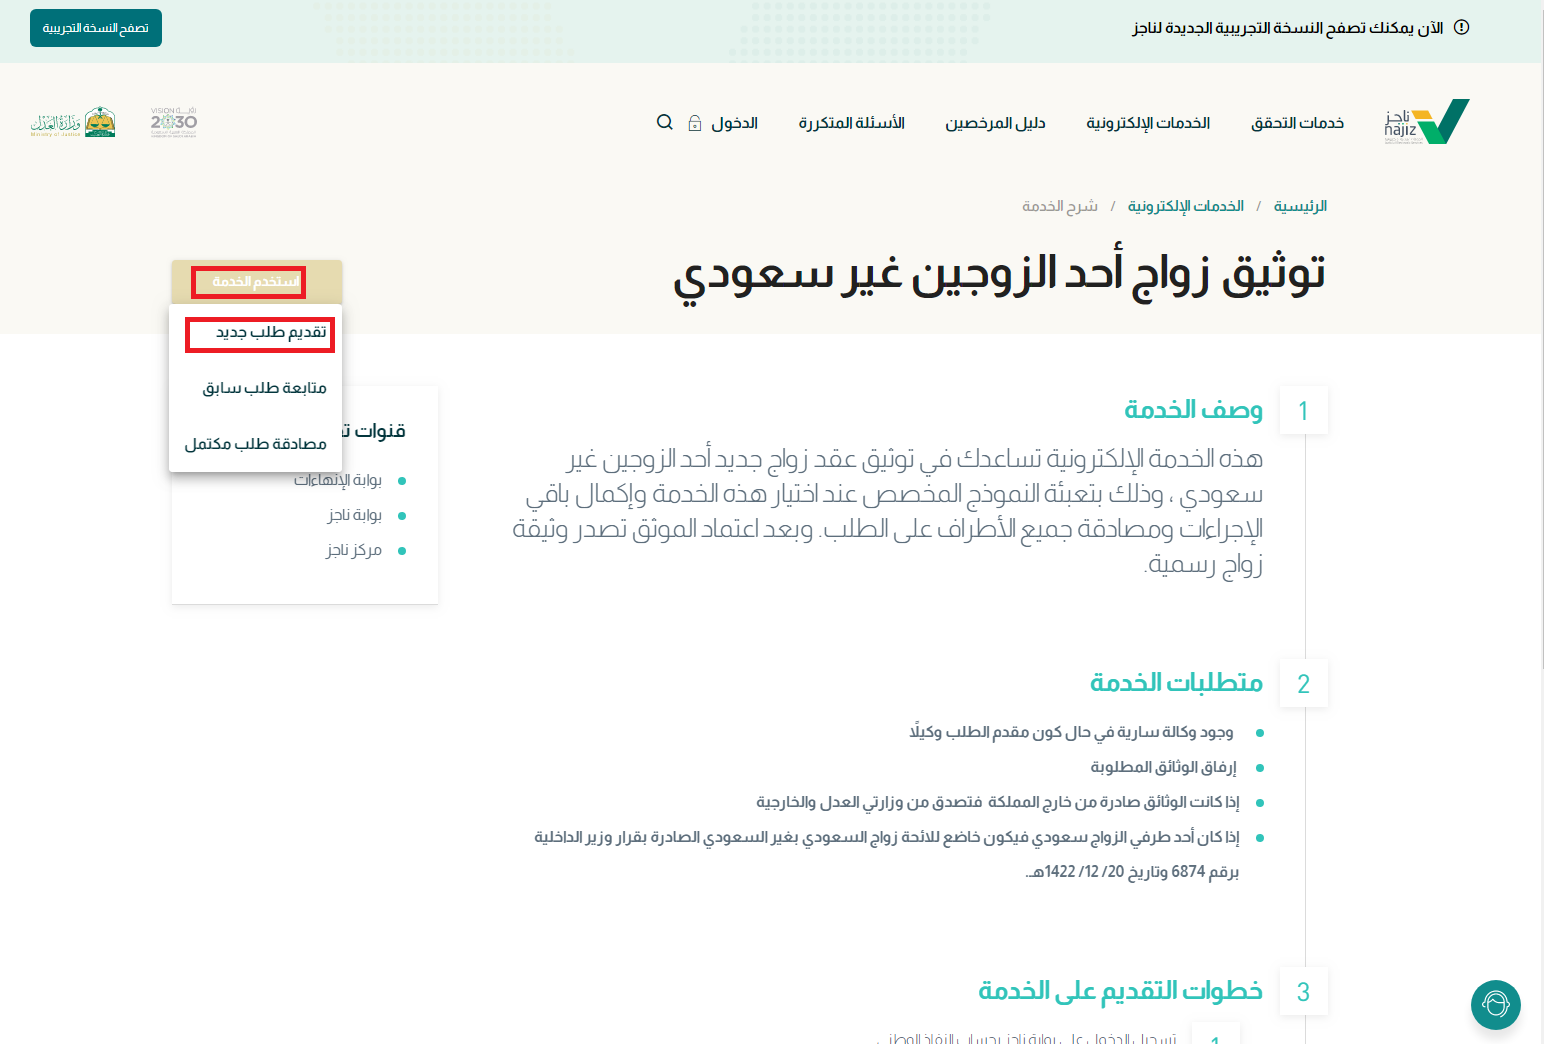Click the خطوات التقديم على الخدمة heading
Image resolution: width=1544 pixels, height=1044 pixels.
1120,991
